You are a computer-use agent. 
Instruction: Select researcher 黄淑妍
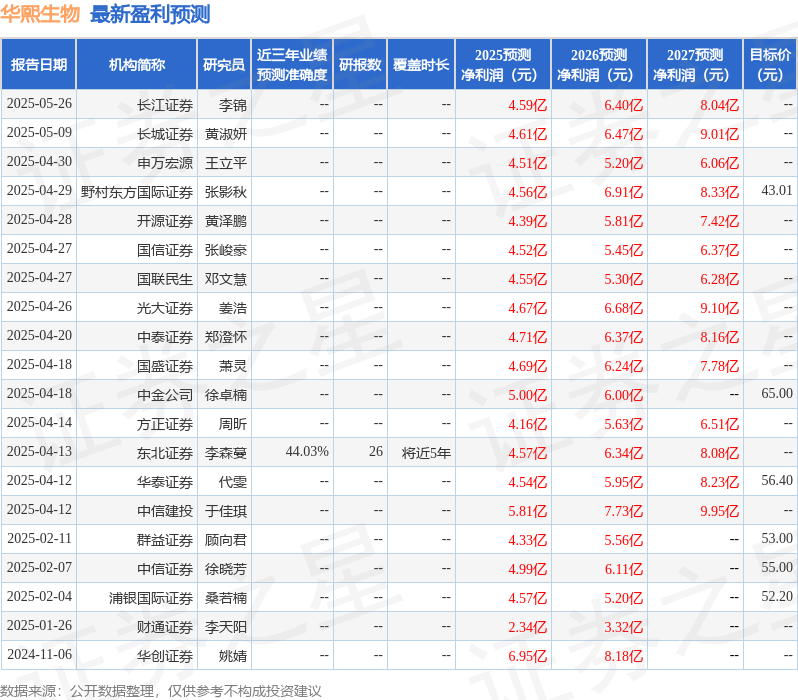(x=225, y=134)
